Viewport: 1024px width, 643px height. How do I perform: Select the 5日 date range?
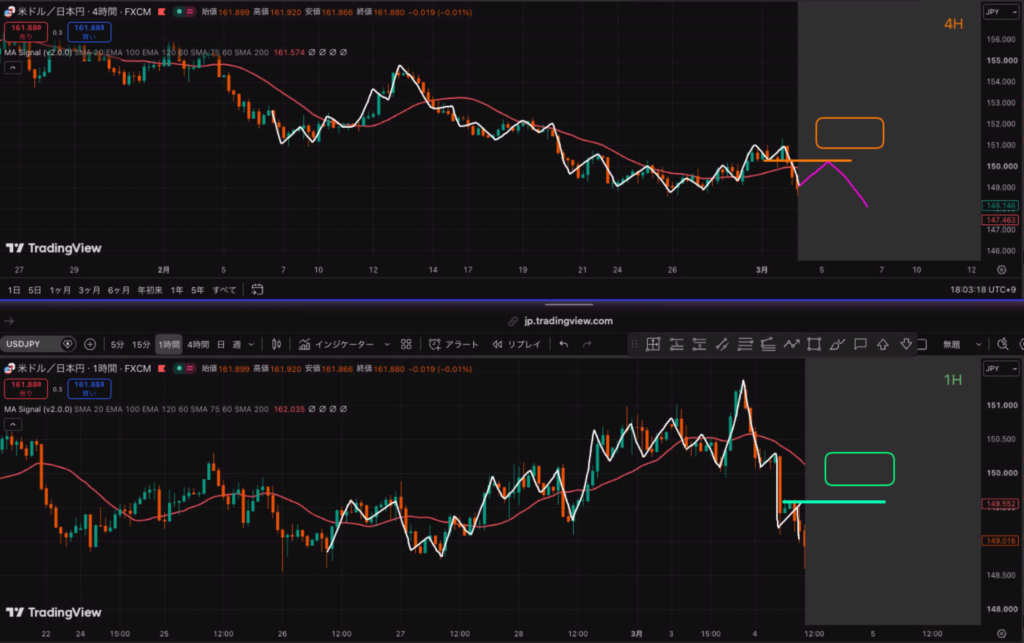pyautogui.click(x=35, y=290)
